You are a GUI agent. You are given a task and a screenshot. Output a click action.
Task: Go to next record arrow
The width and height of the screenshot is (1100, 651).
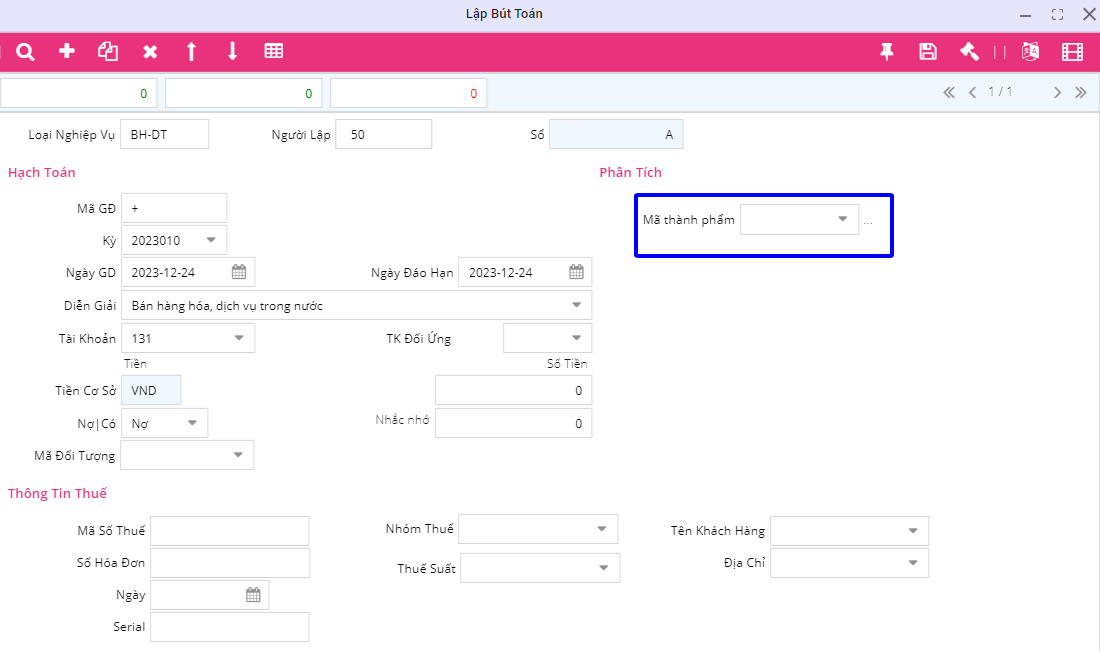coord(1057,92)
